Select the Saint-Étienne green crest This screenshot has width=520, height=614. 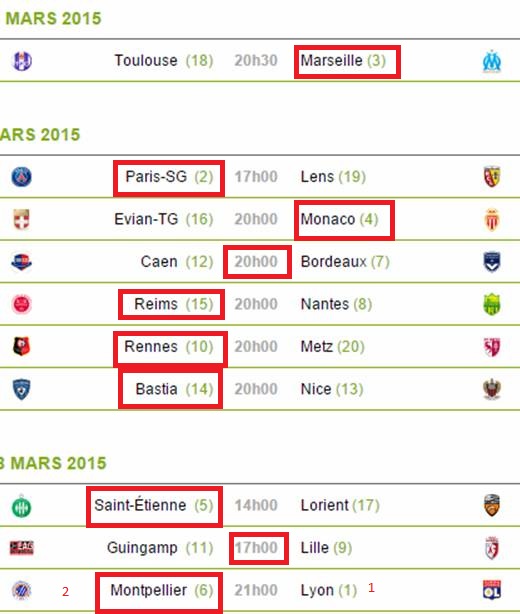(x=22, y=506)
